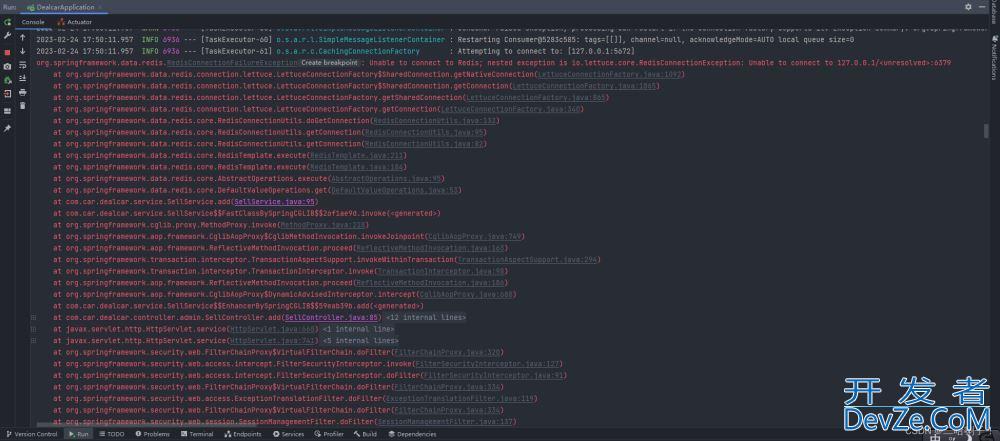
Task: Click the print console output icon
Action: [x=23, y=92]
